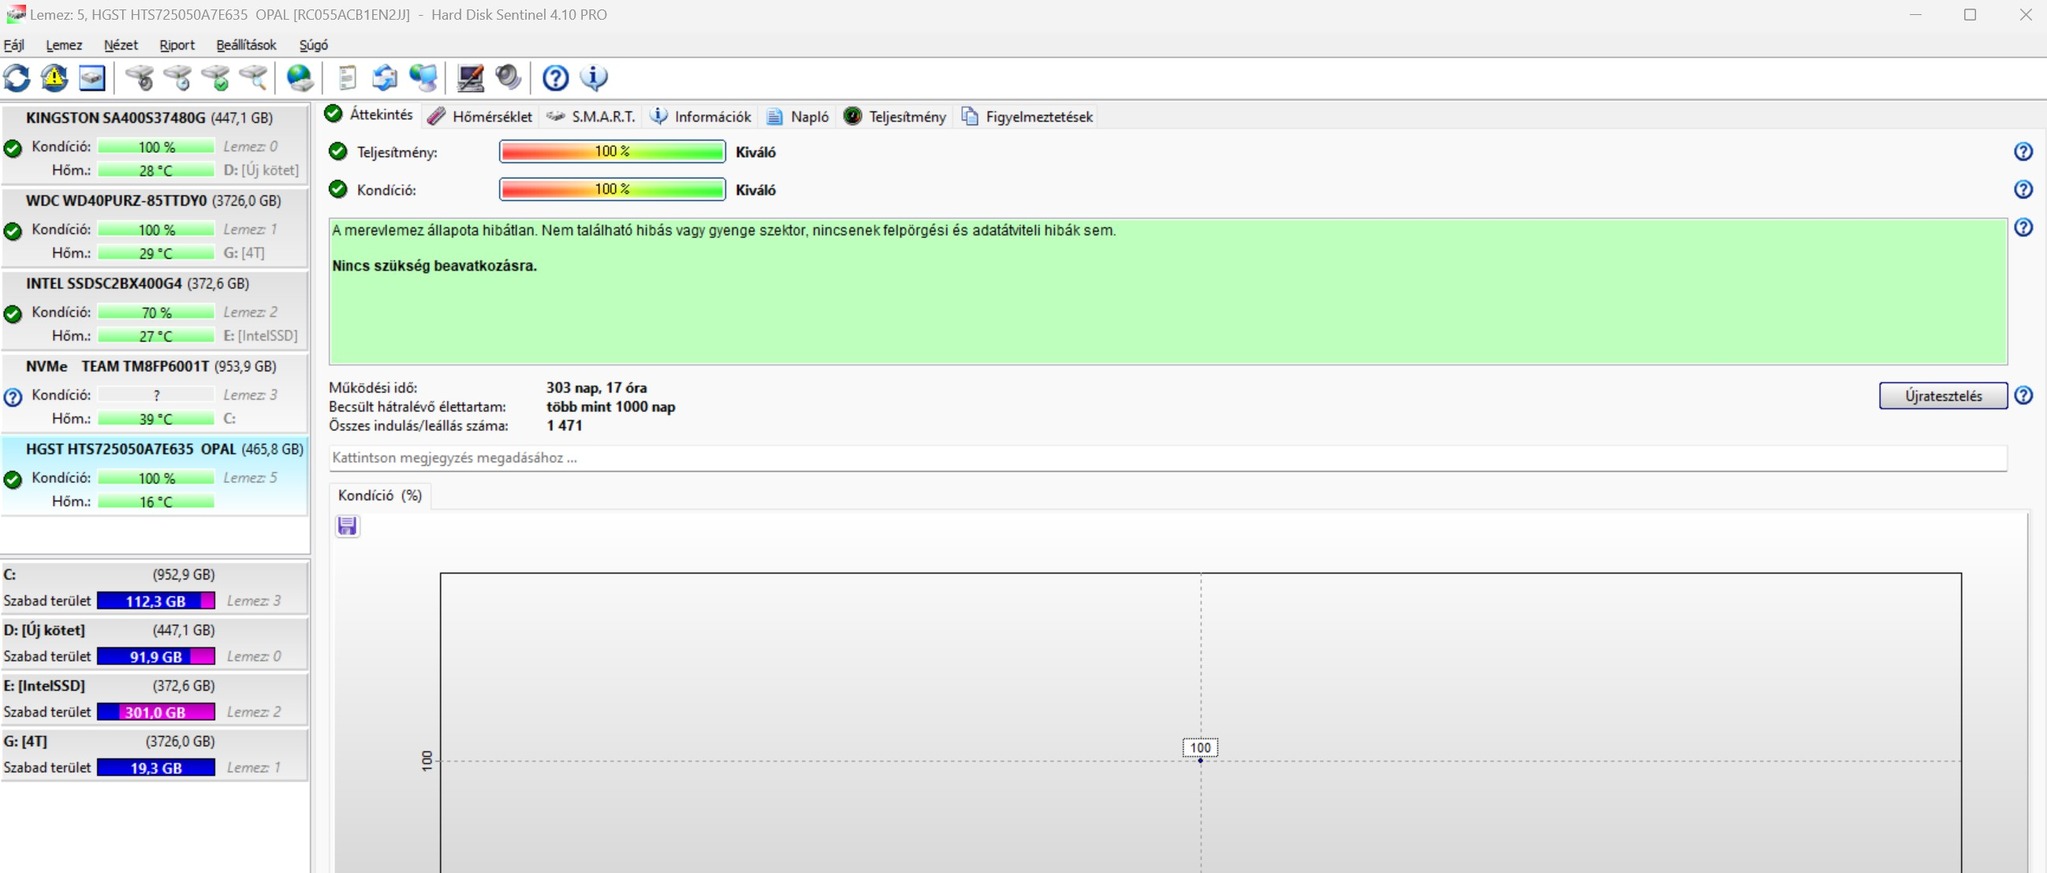The width and height of the screenshot is (2047, 873).
Task: Click the globe with disk toolbar icon
Action: coord(300,77)
